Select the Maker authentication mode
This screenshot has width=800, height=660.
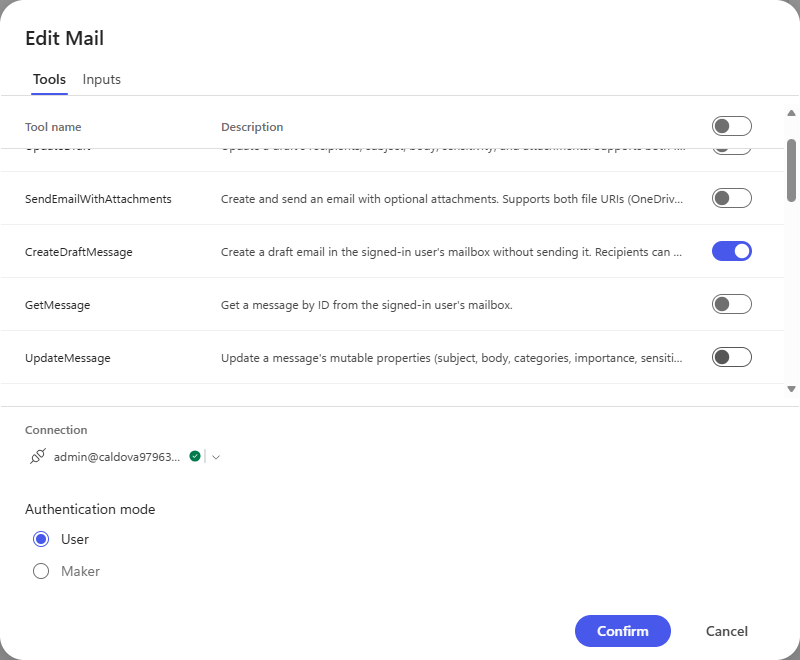click(x=41, y=571)
